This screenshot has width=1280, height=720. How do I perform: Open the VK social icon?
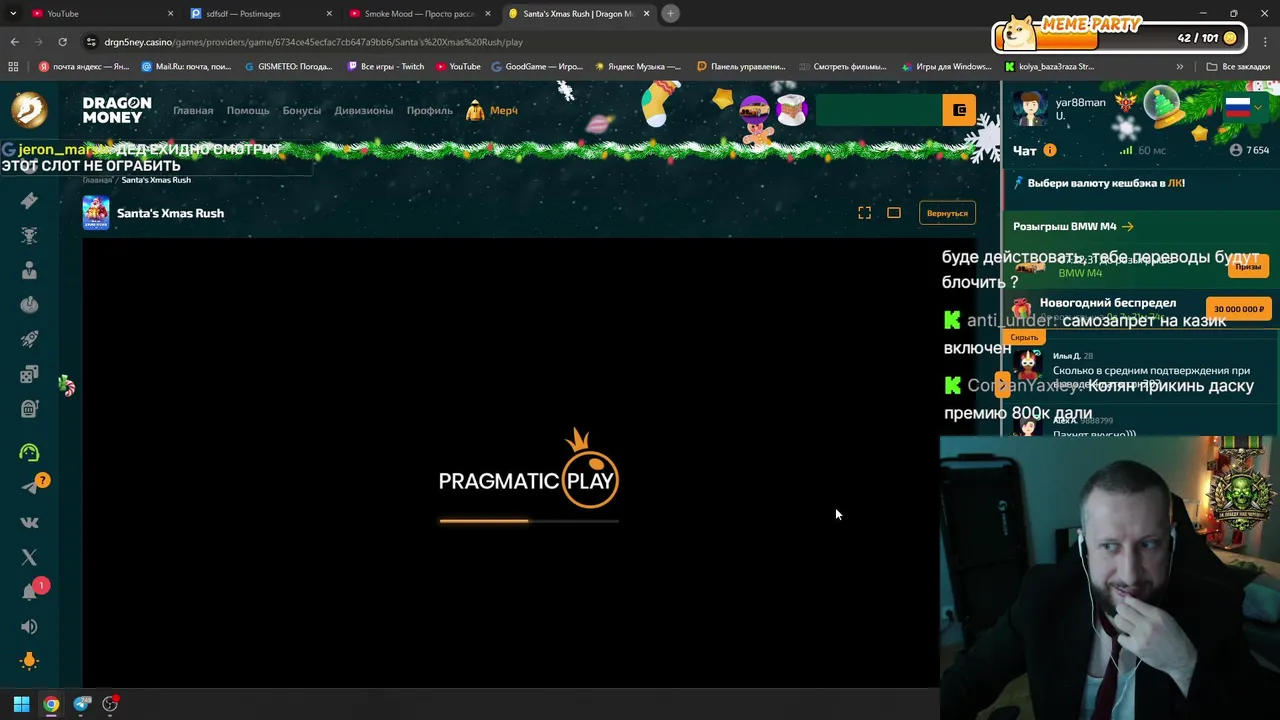(29, 522)
